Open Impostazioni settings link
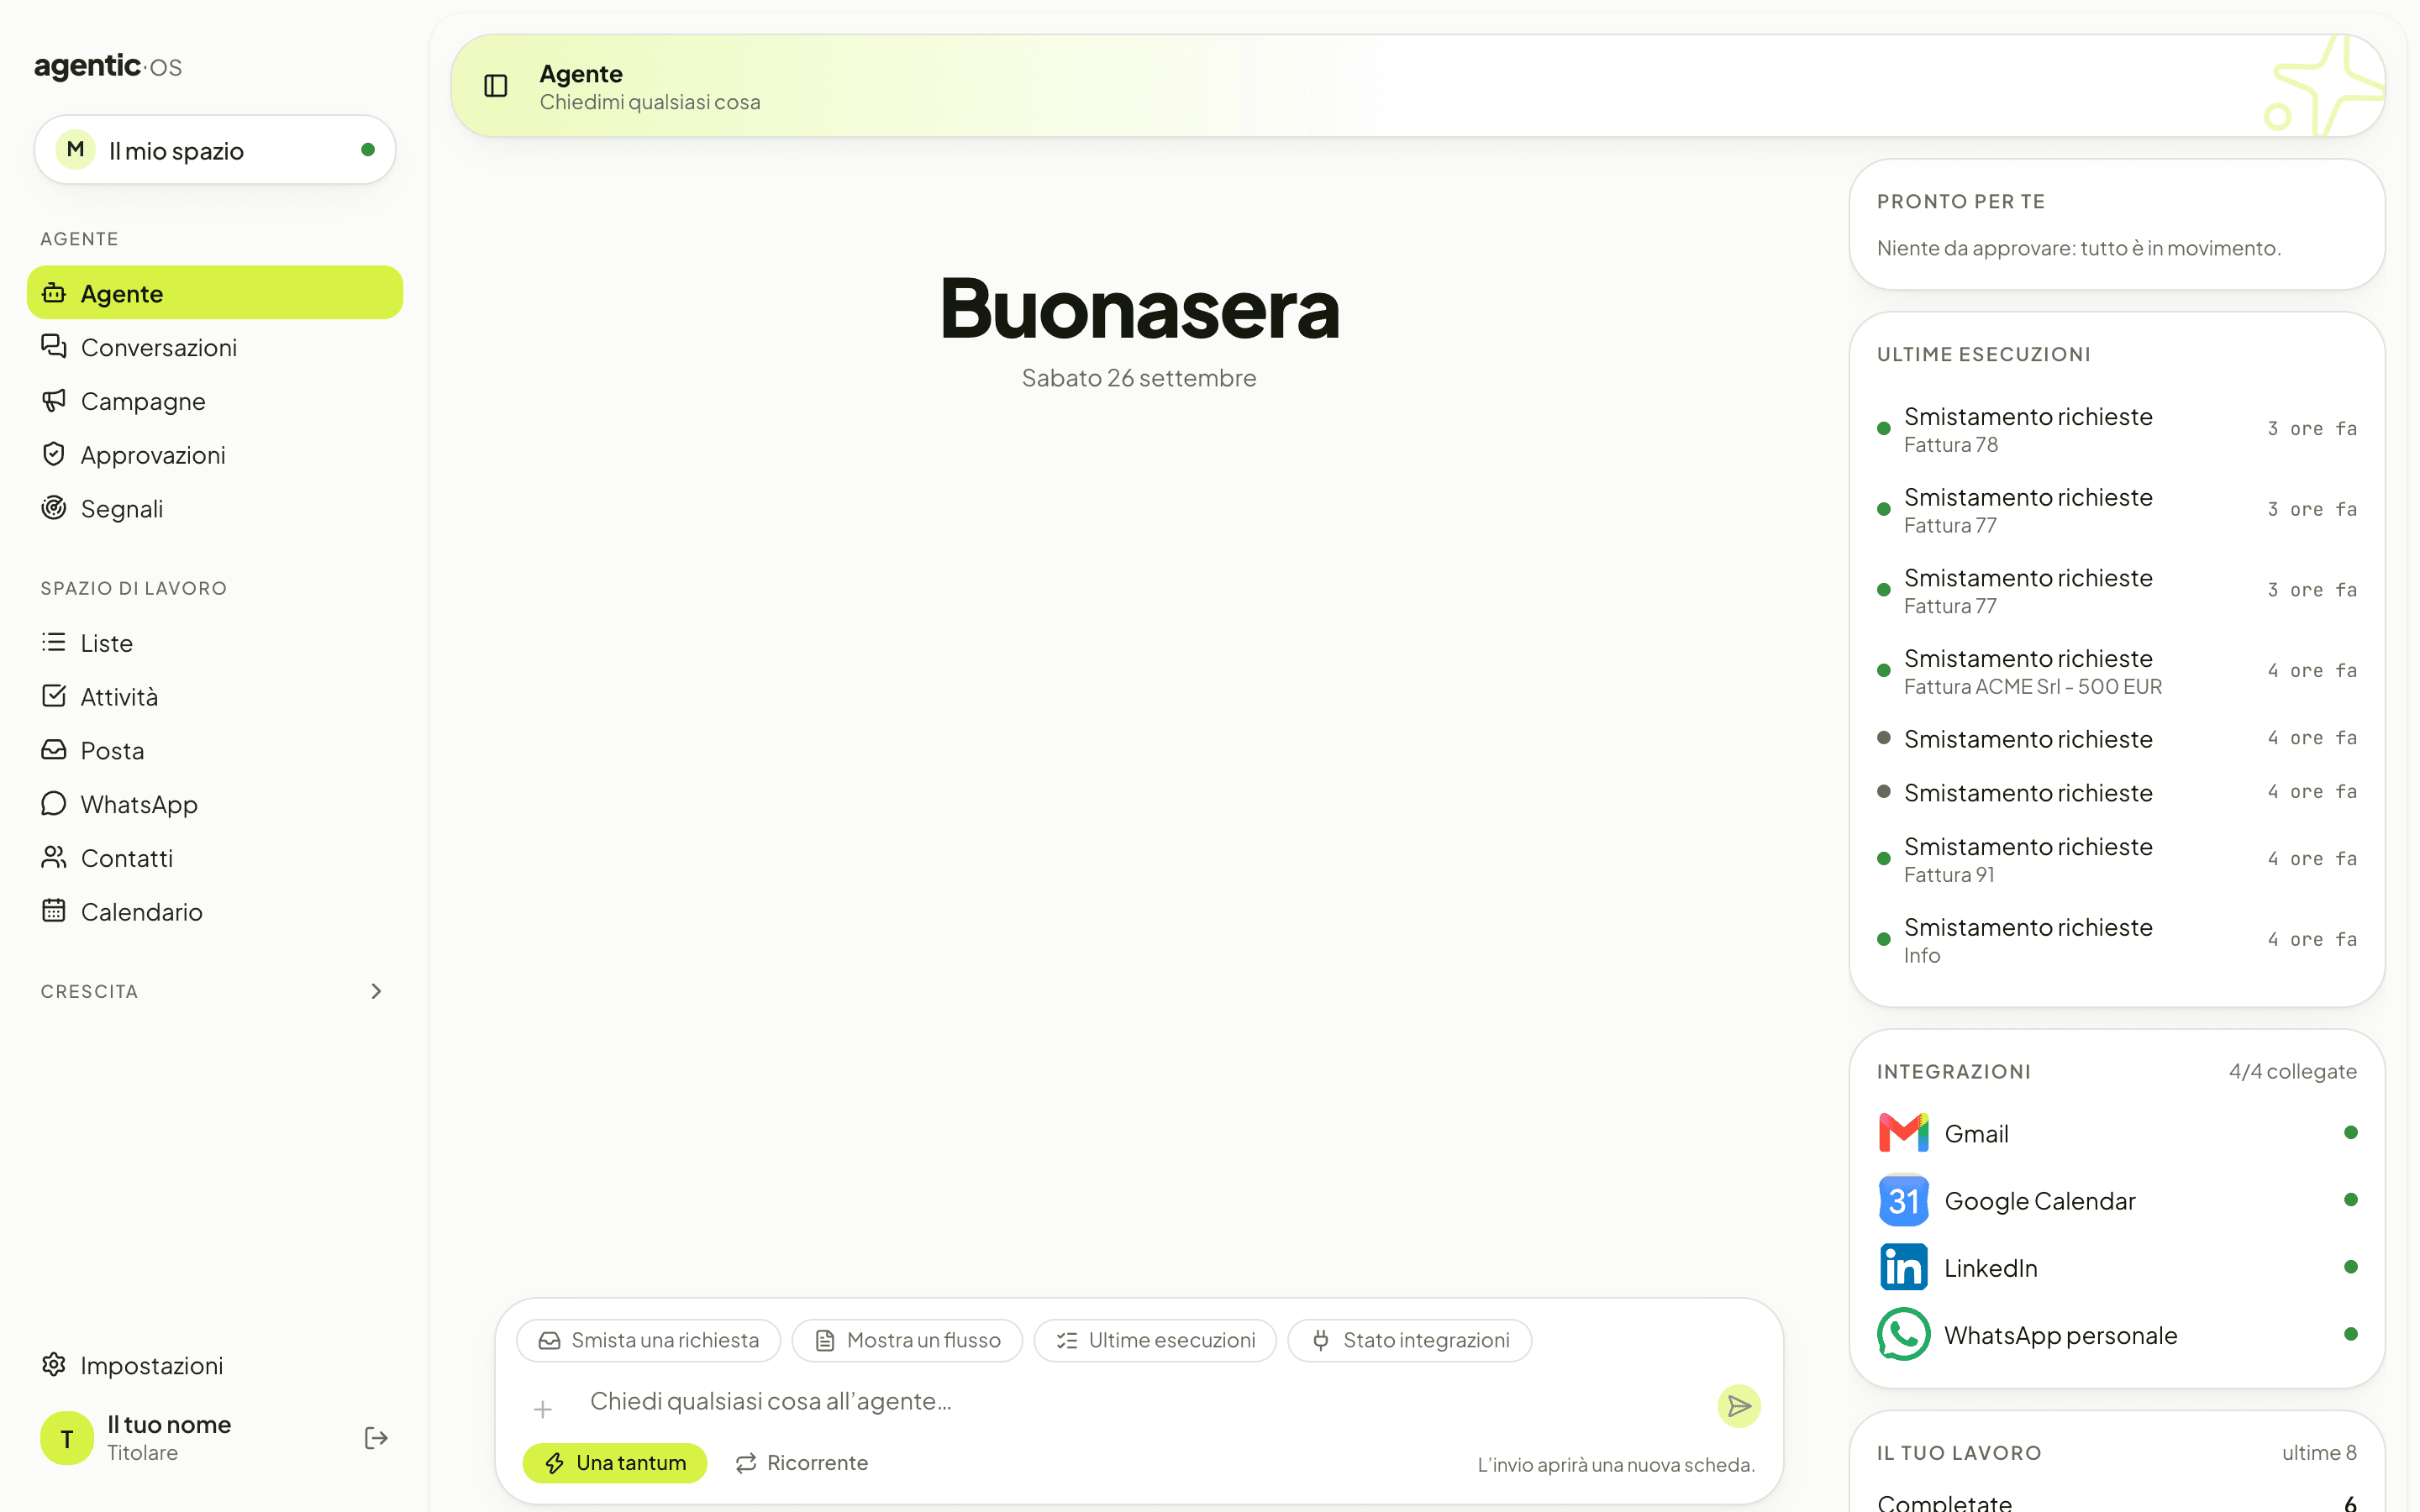 click(215, 1365)
